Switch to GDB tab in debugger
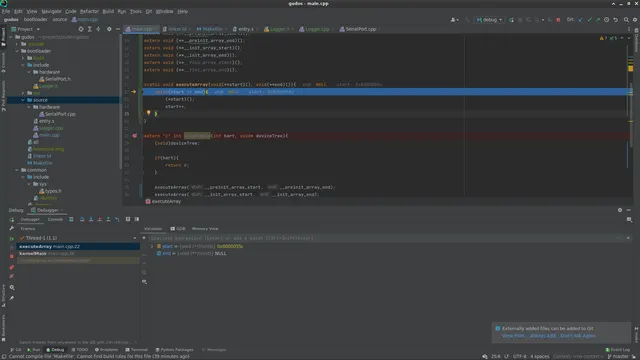640x360 pixels. tap(178, 229)
